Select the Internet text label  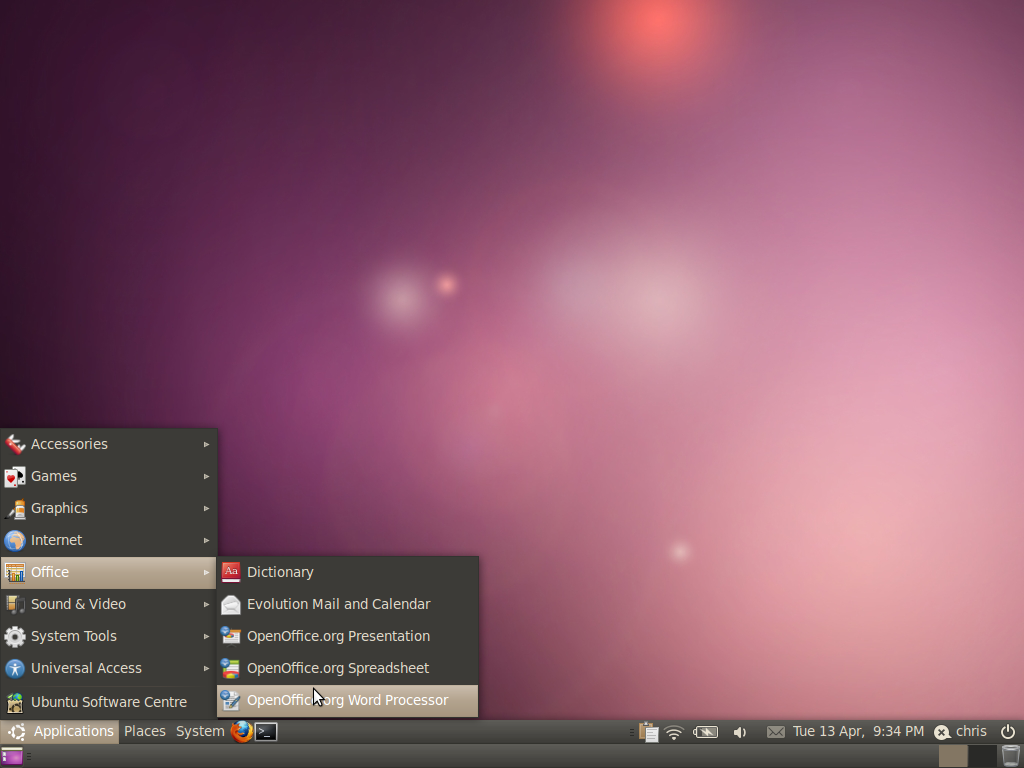(x=57, y=540)
